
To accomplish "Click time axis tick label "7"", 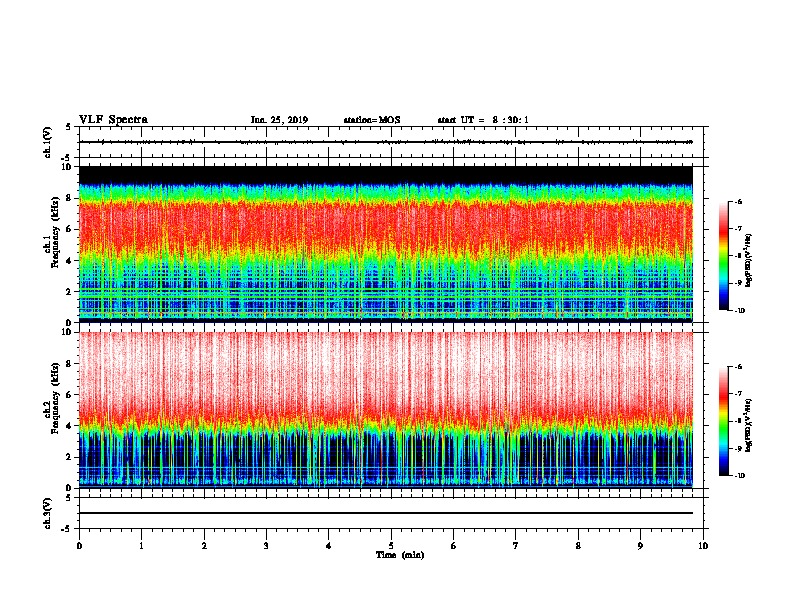I will click(516, 546).
